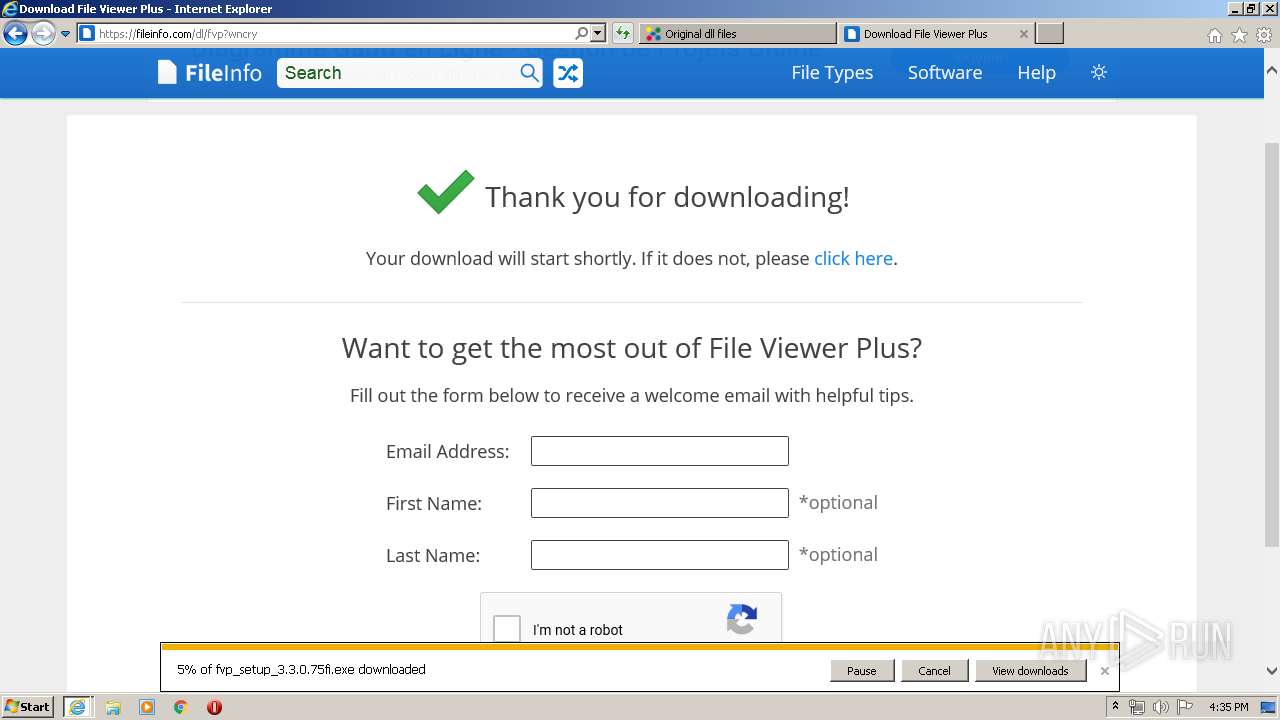The width and height of the screenshot is (1280, 720).
Task: Click the random shuffle icon
Action: coord(568,73)
